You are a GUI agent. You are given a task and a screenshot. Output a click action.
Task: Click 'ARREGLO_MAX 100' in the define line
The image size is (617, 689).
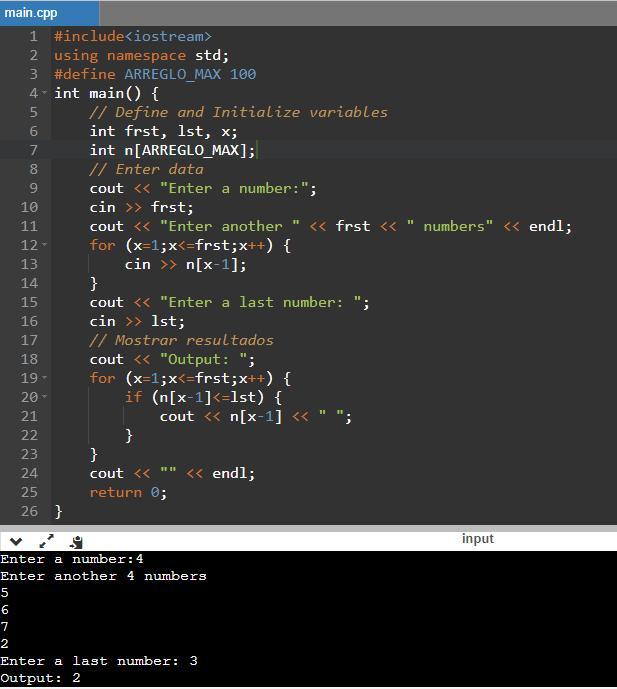pos(190,74)
